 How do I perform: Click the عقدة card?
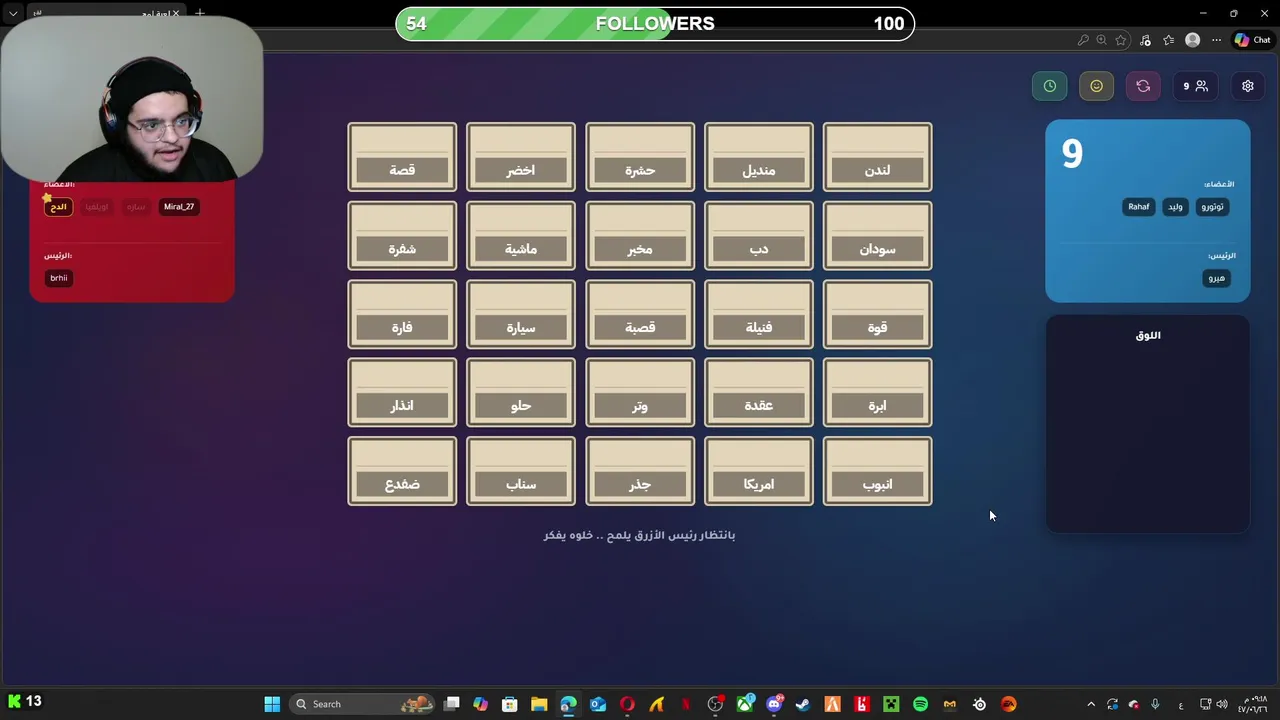(x=758, y=392)
